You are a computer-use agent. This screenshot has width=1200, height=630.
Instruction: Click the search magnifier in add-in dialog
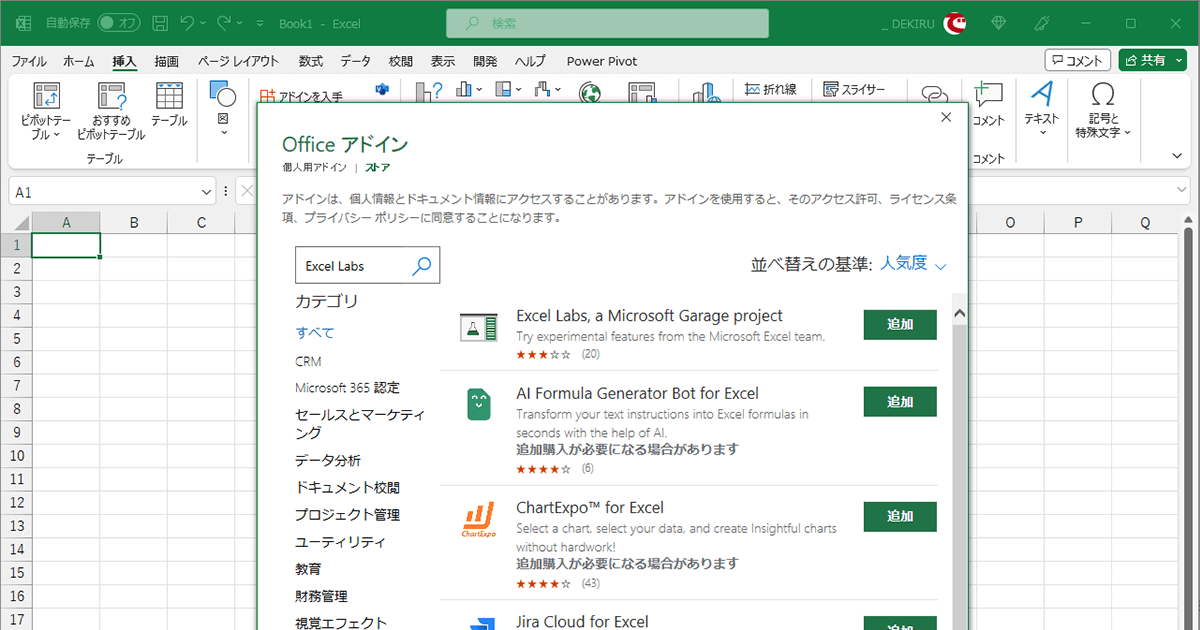(x=422, y=265)
